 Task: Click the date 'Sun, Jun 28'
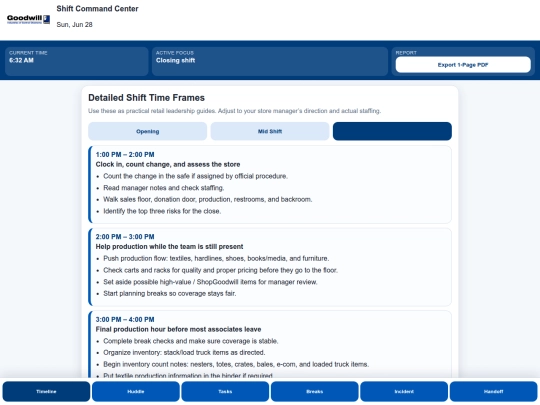(74, 25)
